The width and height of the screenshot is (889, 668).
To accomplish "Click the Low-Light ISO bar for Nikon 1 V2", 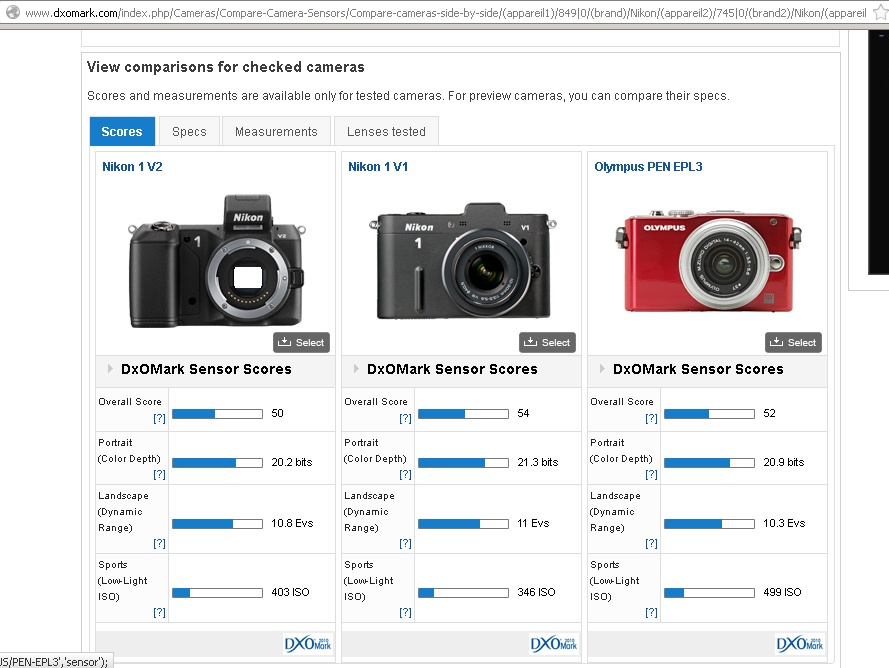I will point(218,593).
